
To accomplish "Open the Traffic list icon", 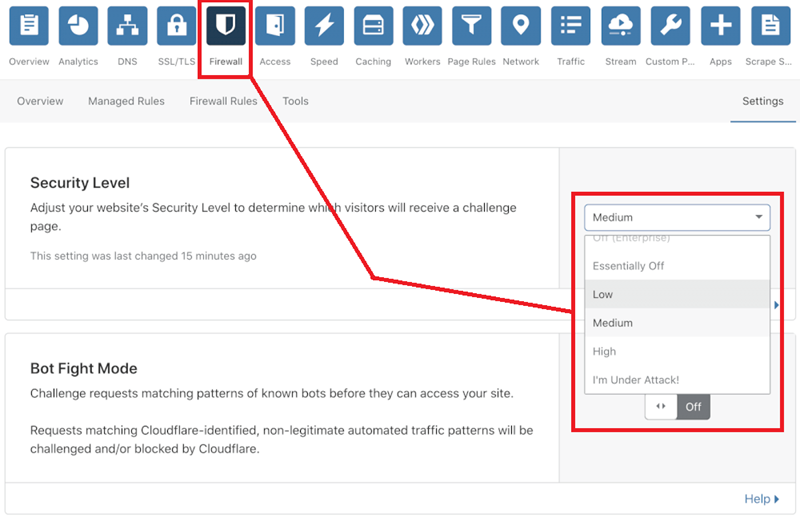I will click(x=571, y=26).
